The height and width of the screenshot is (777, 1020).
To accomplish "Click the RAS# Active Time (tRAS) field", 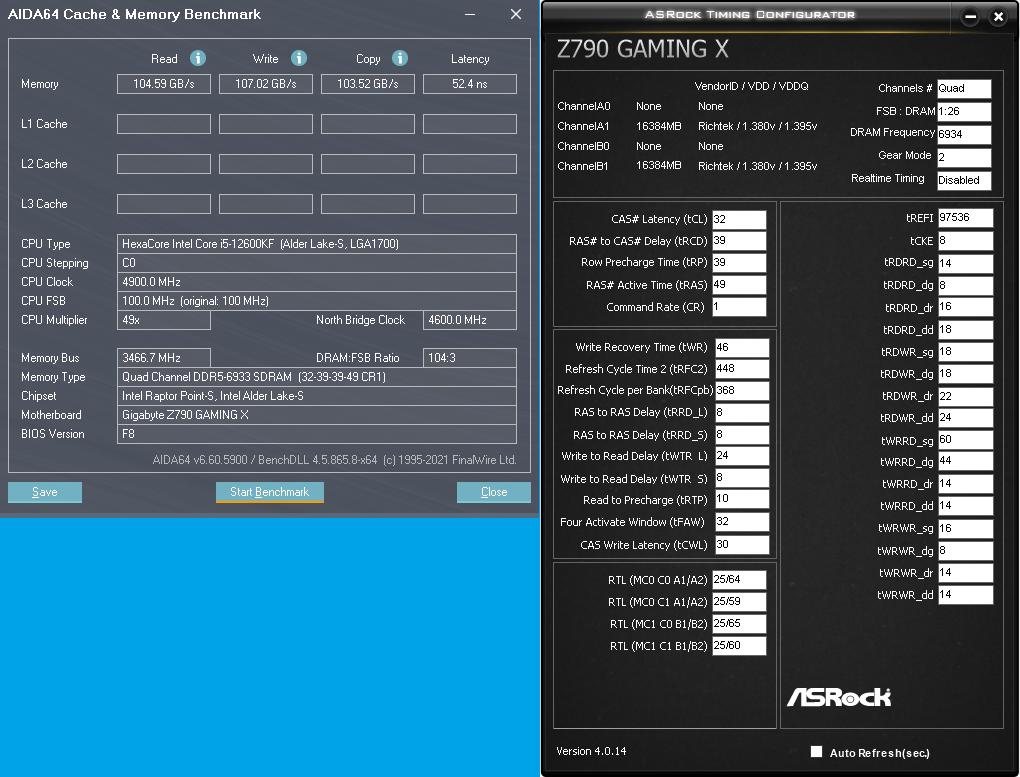I will [x=740, y=285].
